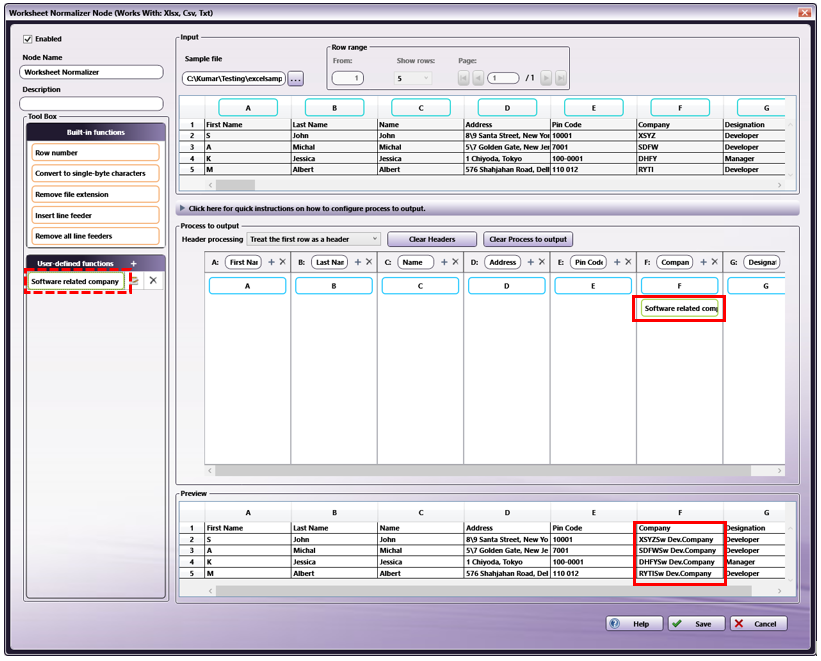Remove output column B with its X icon
Viewport: 821px width, 661px height.
click(x=369, y=262)
